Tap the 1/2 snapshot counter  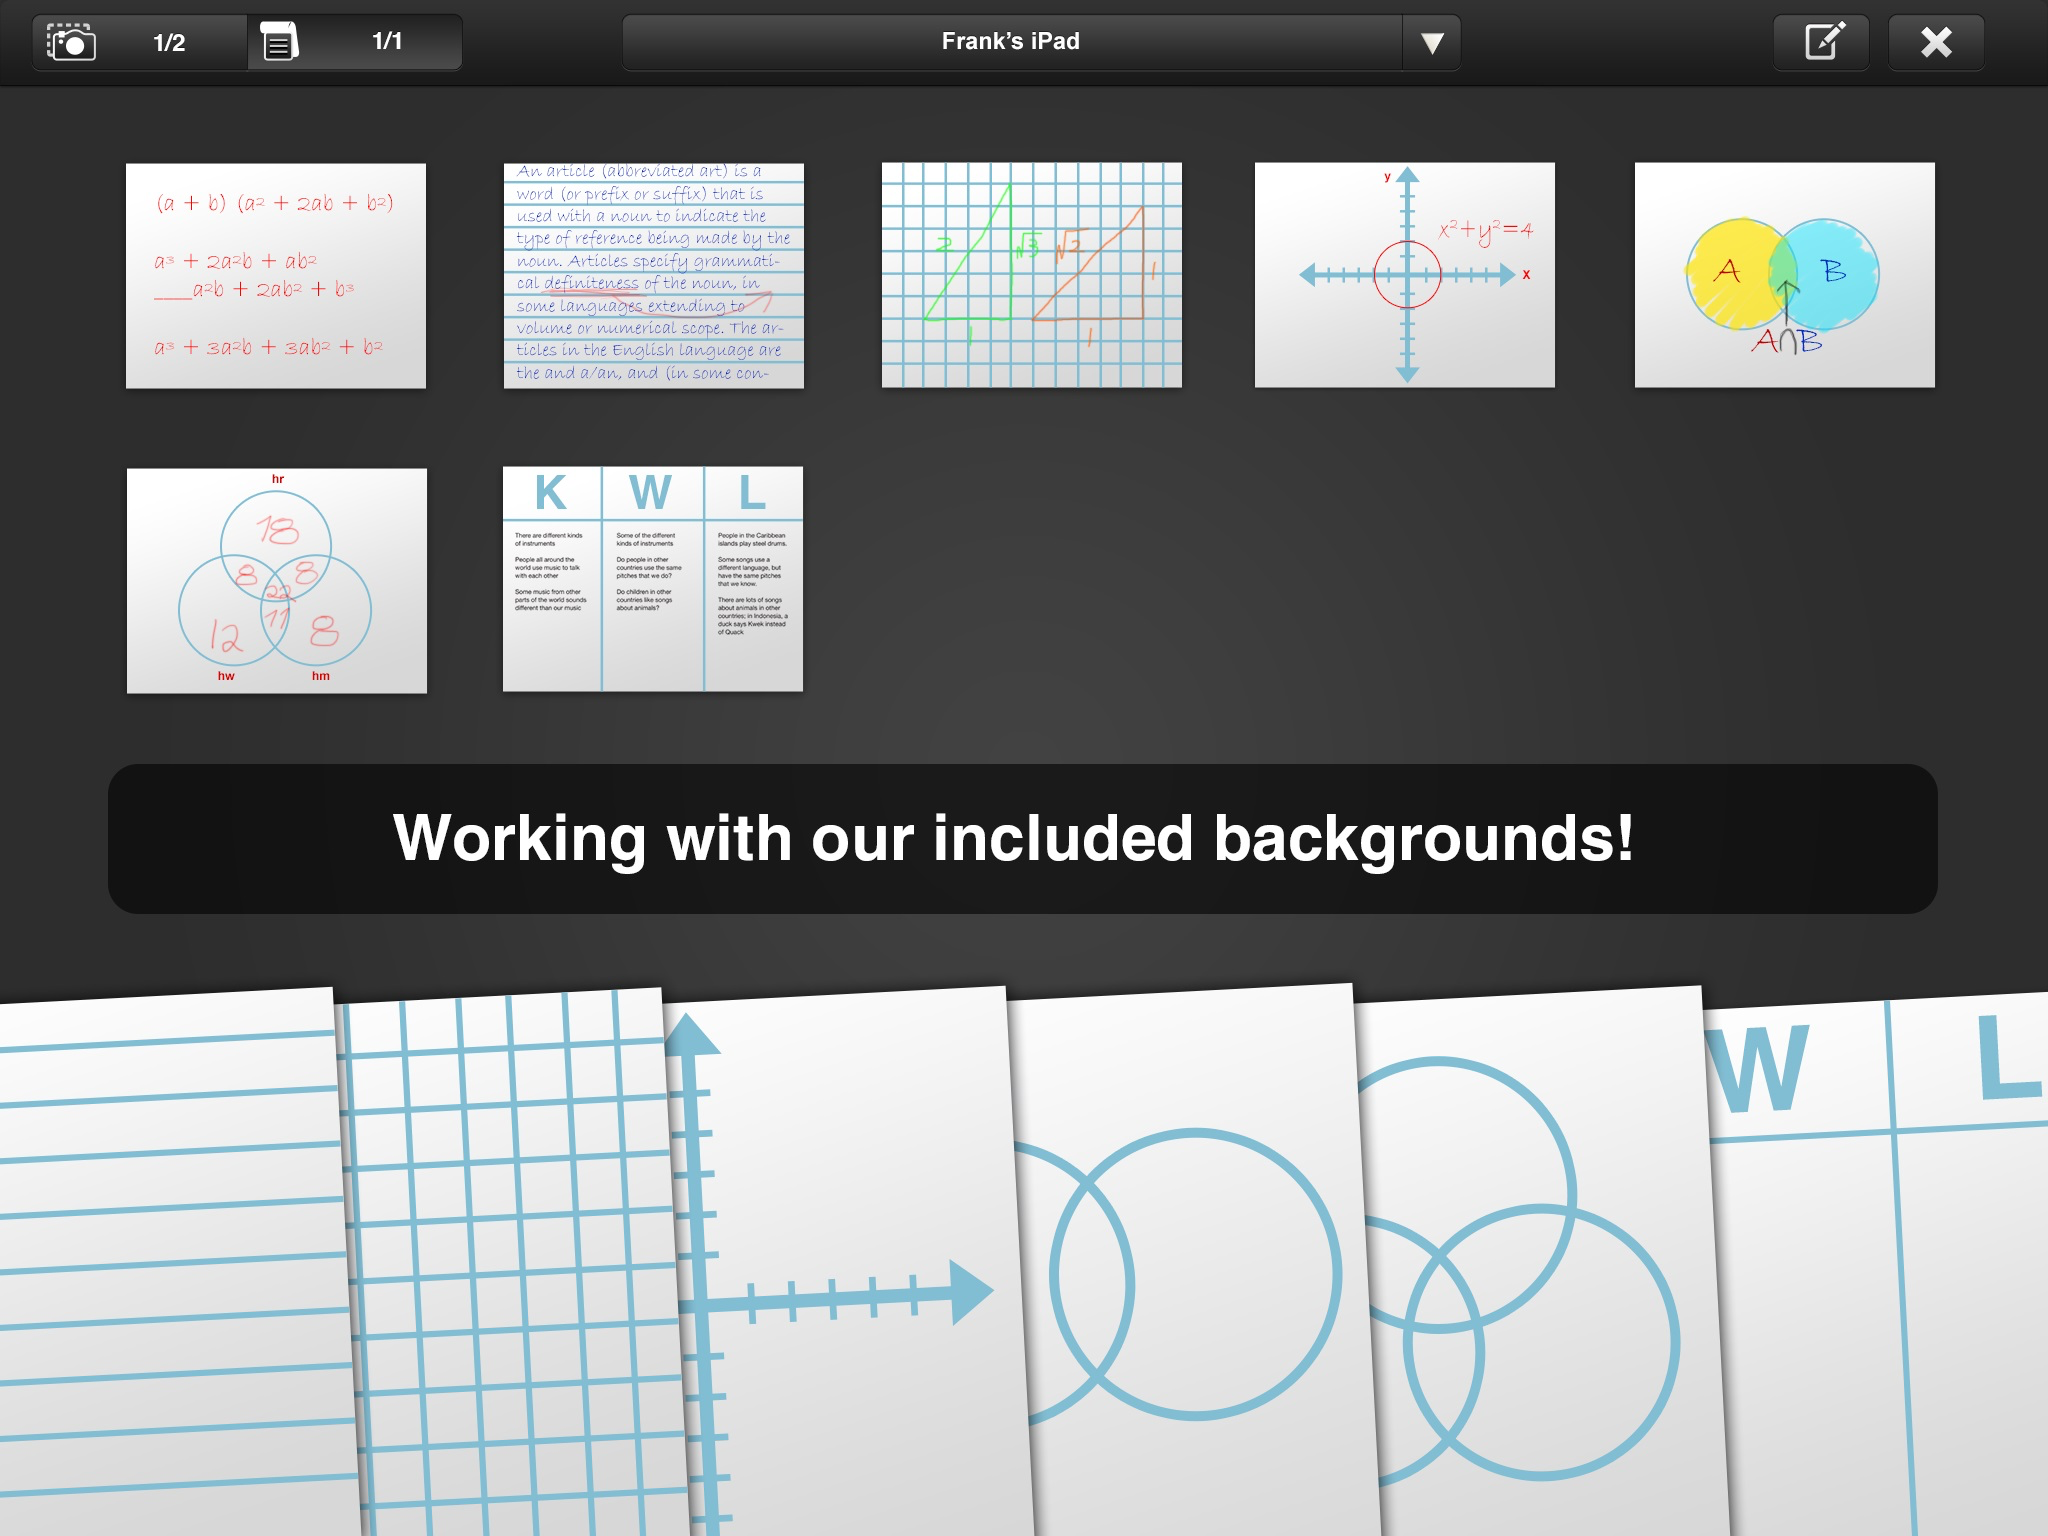(169, 42)
